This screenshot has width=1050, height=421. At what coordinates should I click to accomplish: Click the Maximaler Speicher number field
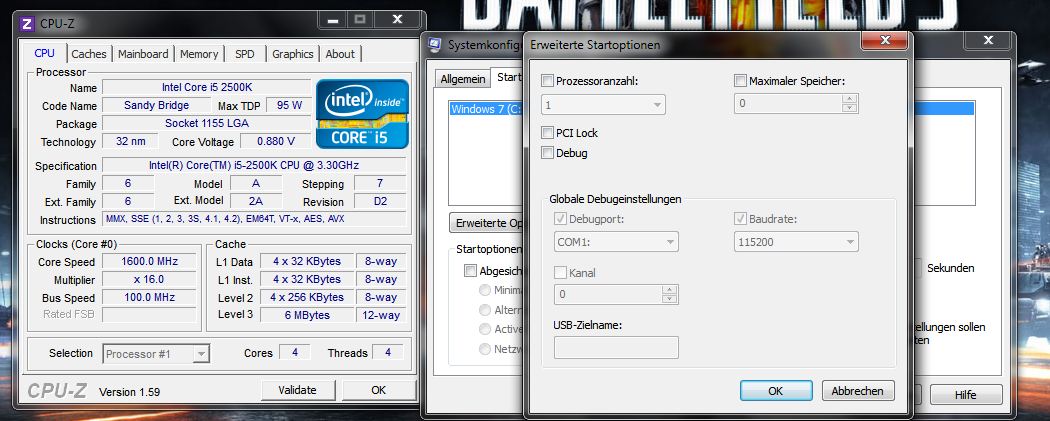click(x=788, y=104)
